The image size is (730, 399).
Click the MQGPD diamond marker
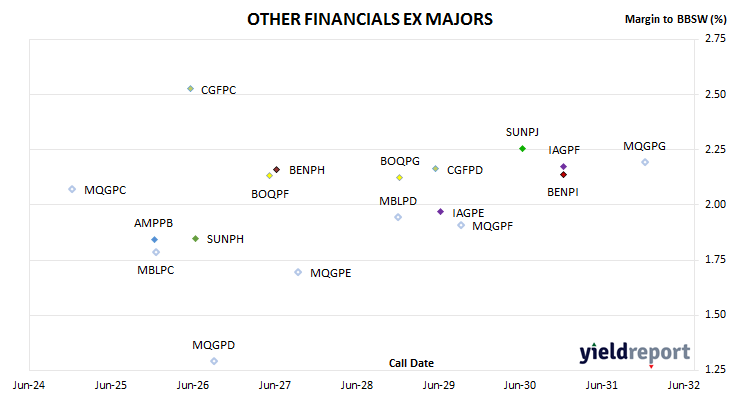click(x=214, y=361)
